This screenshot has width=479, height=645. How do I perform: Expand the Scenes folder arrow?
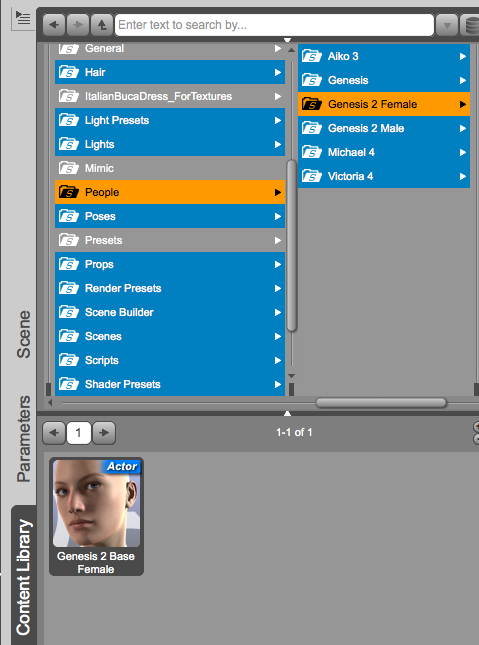(278, 336)
